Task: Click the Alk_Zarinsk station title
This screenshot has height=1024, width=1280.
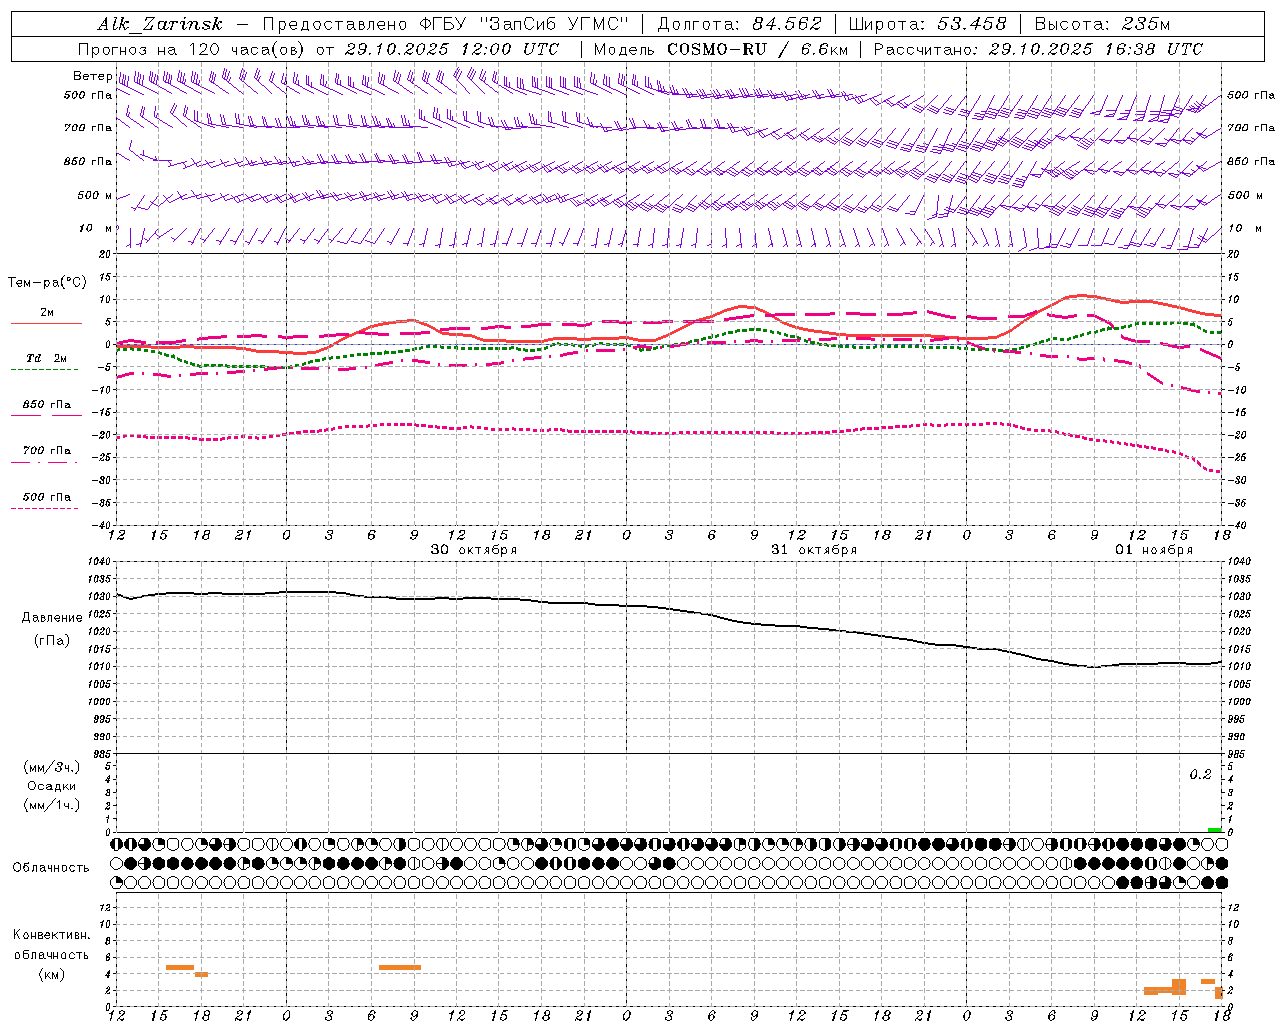Action: click(160, 25)
